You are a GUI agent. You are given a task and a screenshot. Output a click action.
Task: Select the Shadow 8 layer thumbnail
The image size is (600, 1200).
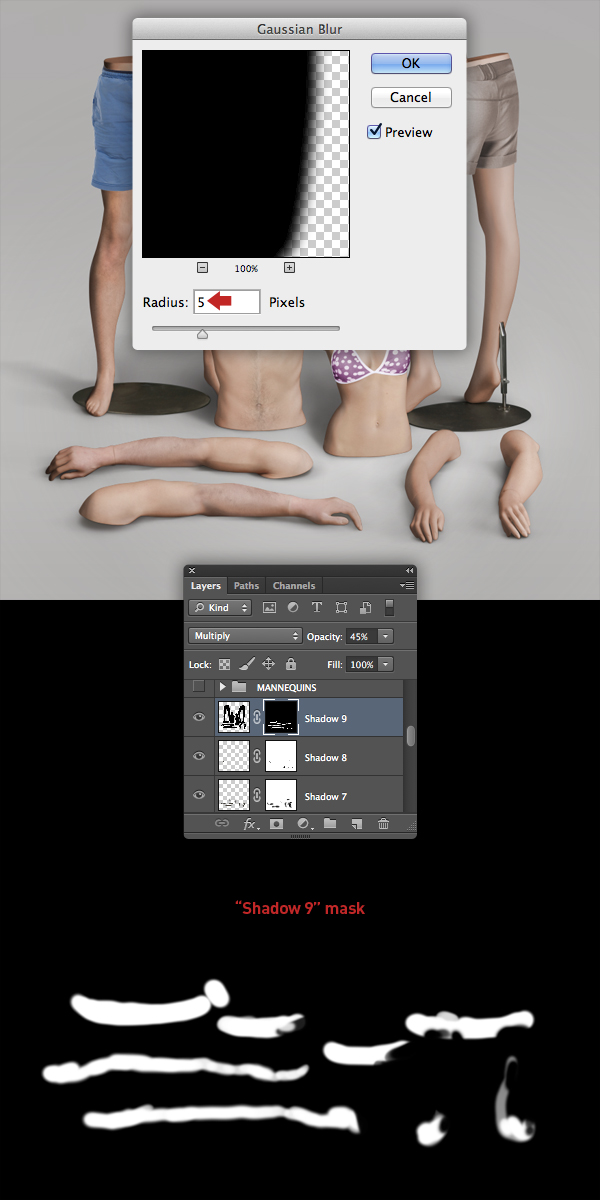pyautogui.click(x=233, y=757)
